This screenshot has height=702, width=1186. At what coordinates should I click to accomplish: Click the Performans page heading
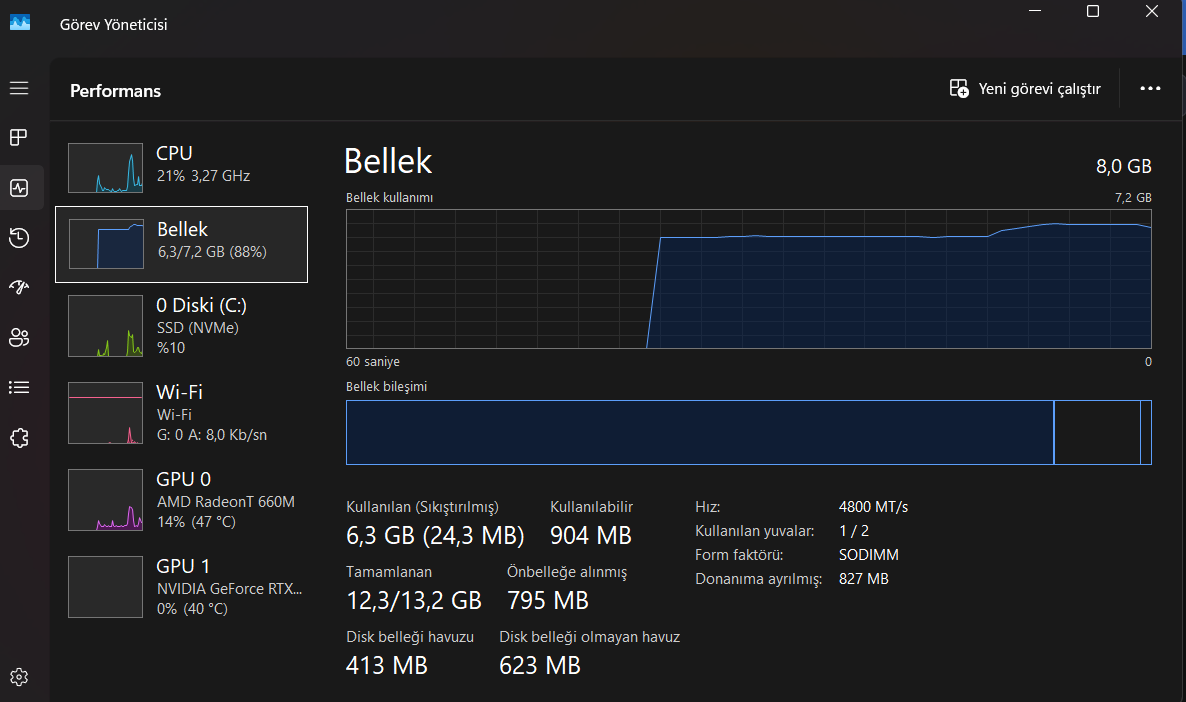coord(116,91)
